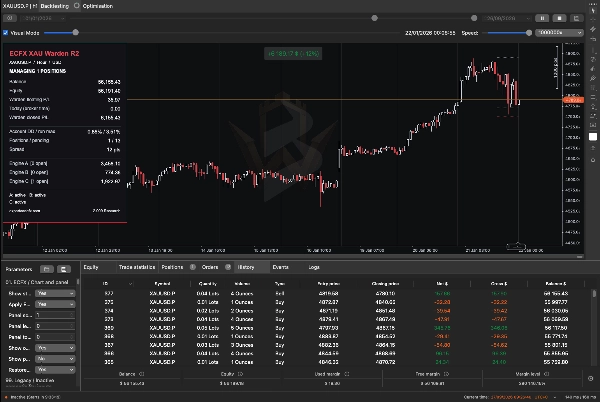Select the equidistant channel drawing tool
The width and height of the screenshot is (600, 402).
(593, 29)
